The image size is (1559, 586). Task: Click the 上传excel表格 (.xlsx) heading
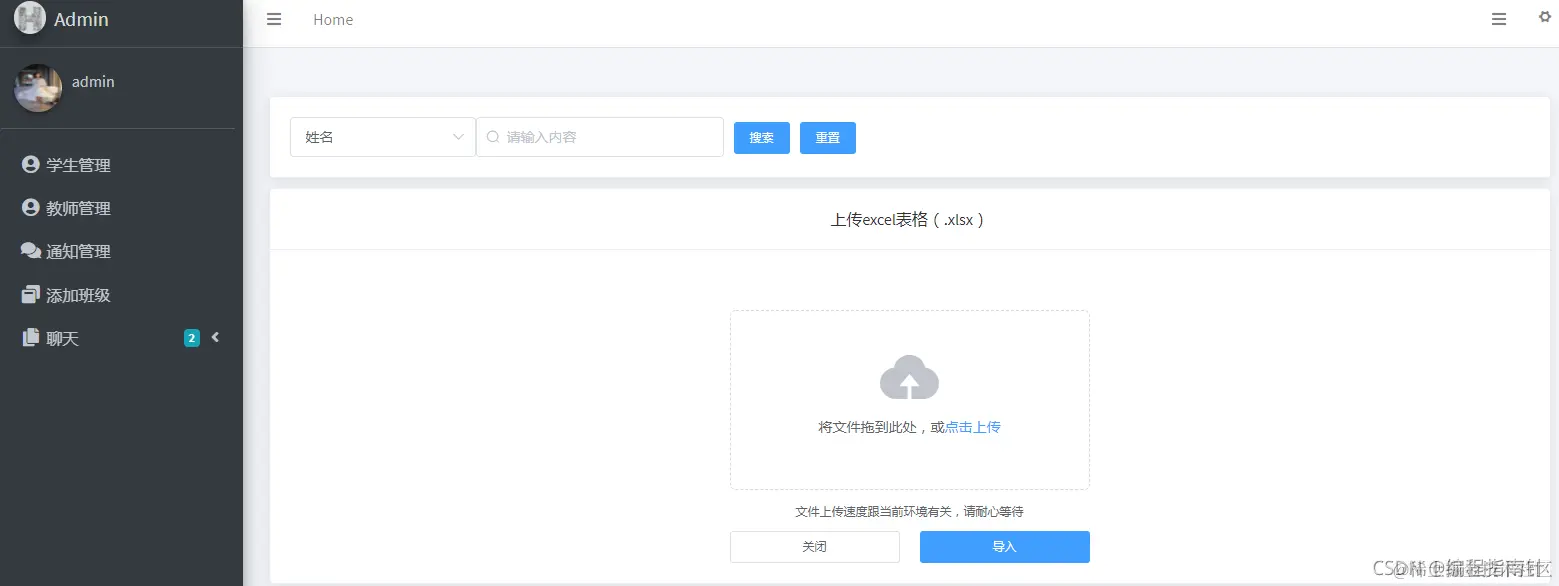click(x=910, y=220)
